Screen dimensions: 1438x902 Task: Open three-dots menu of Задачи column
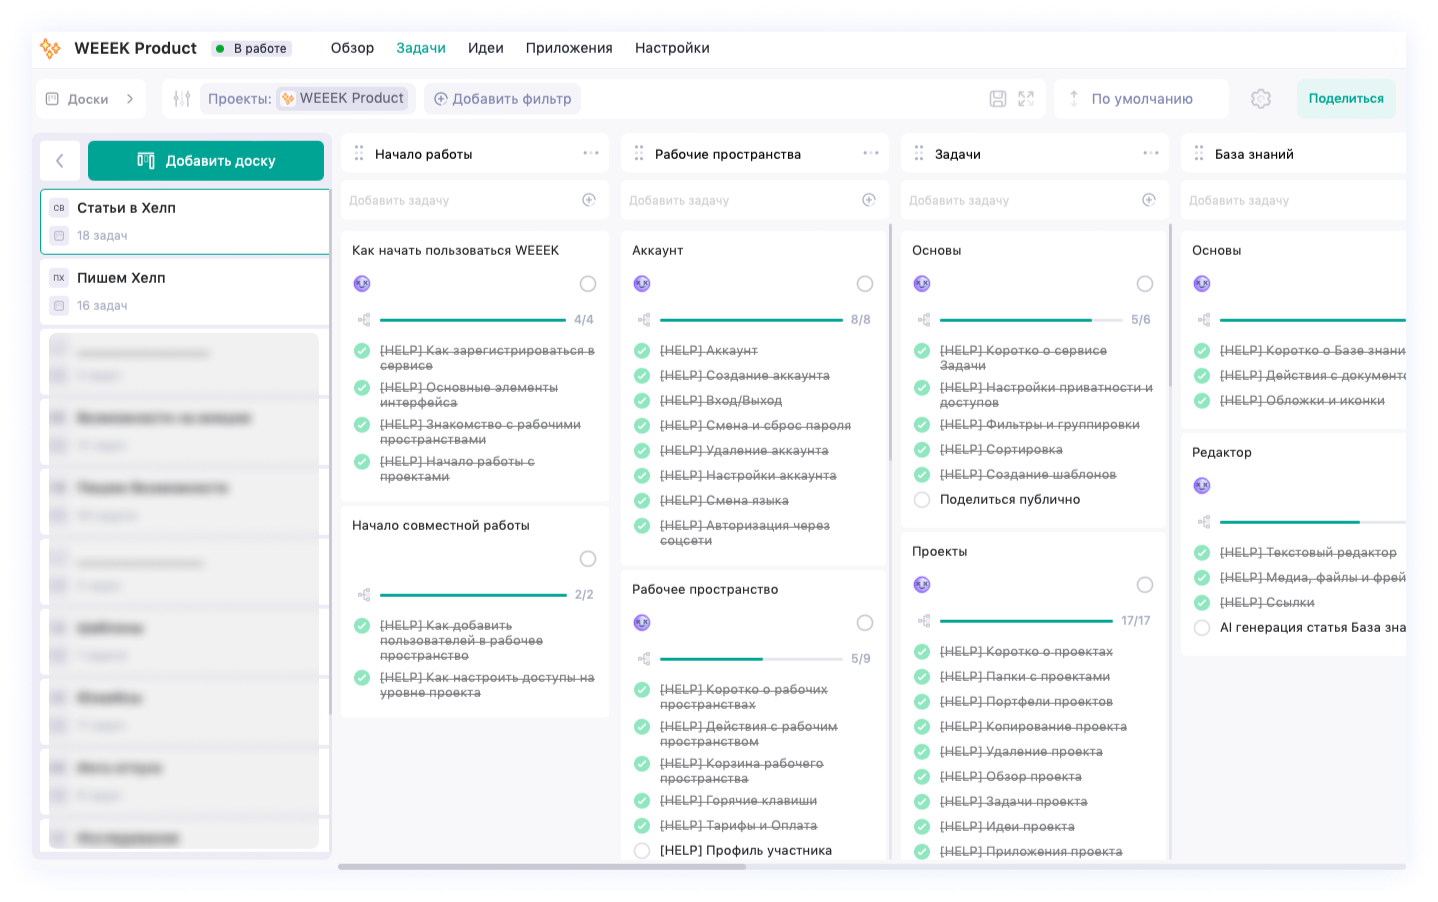(1151, 154)
